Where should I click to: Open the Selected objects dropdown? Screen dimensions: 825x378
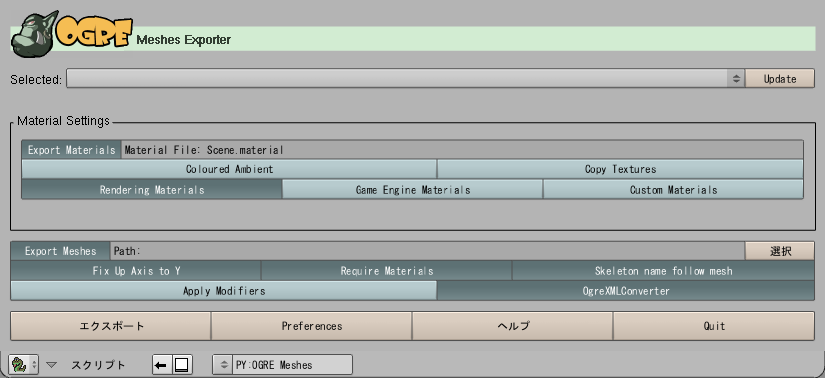pyautogui.click(x=405, y=79)
